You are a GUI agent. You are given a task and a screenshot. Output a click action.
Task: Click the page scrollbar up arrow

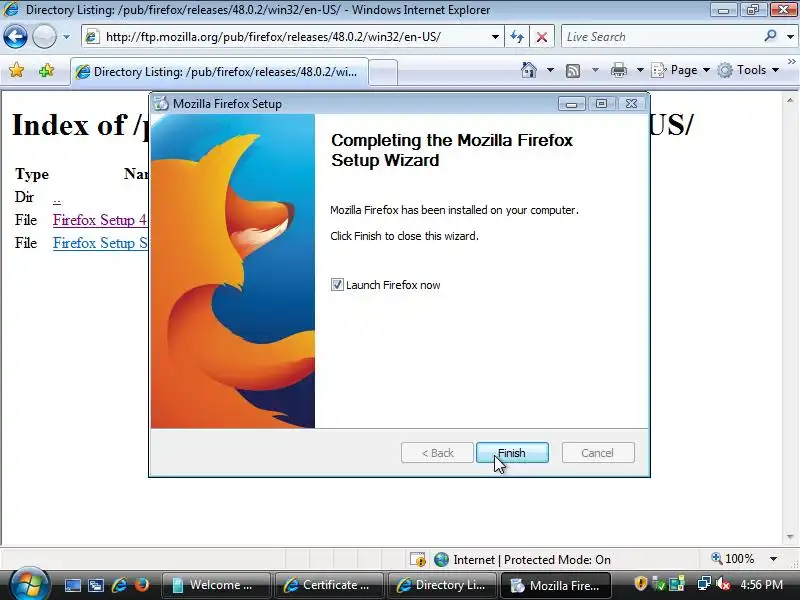pyautogui.click(x=790, y=100)
